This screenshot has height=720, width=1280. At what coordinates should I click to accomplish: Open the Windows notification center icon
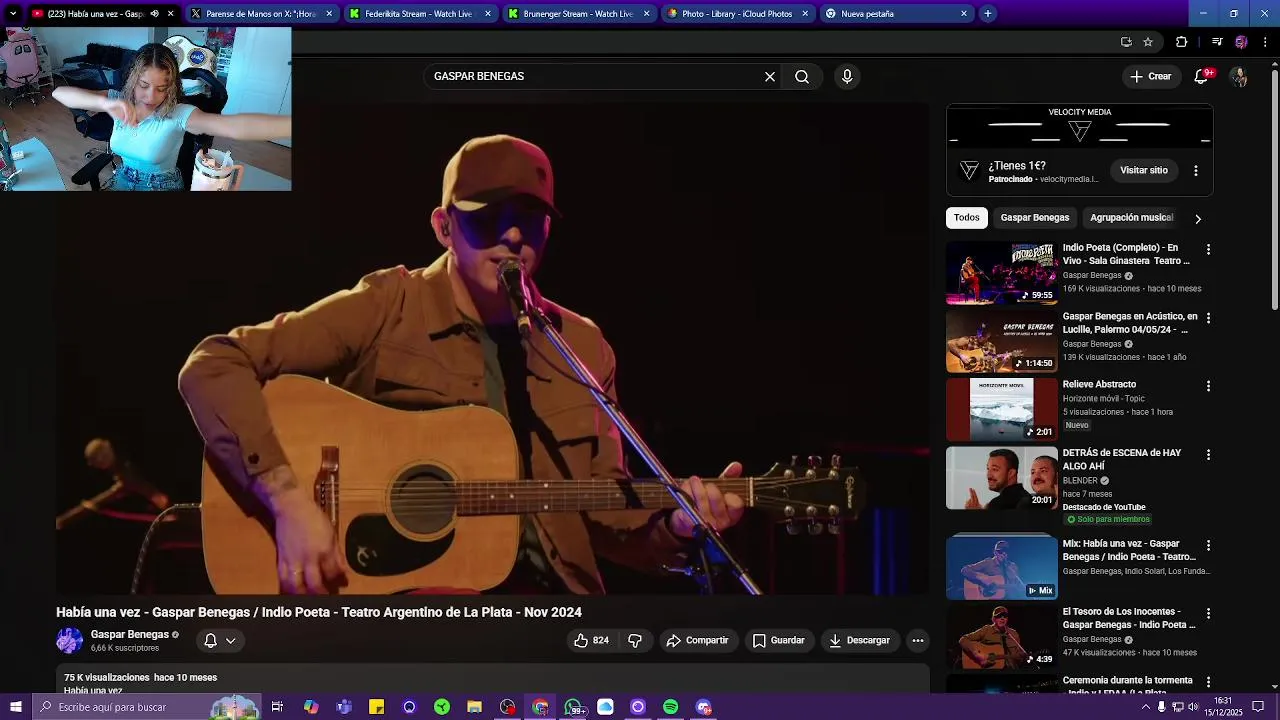pyautogui.click(x=1259, y=707)
